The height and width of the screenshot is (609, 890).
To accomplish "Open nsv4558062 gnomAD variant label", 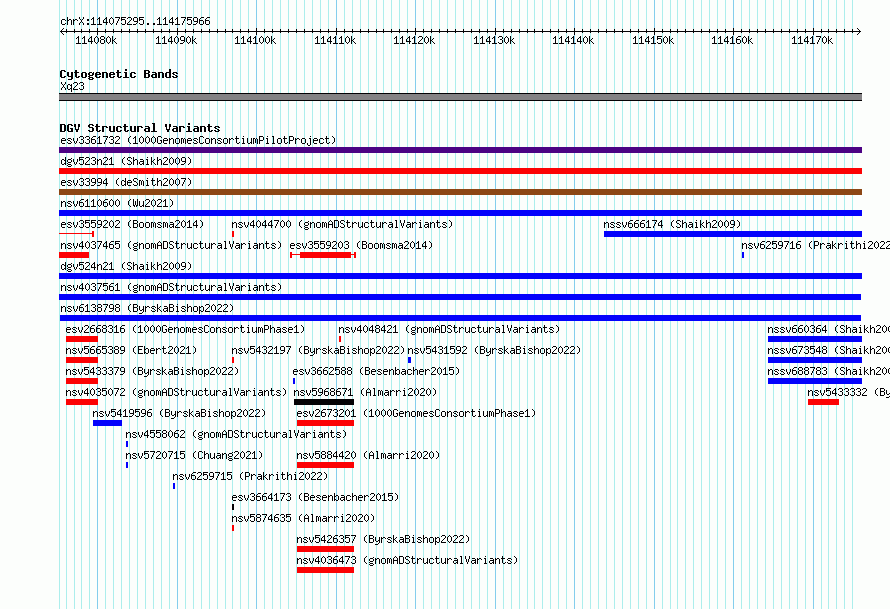I will tap(236, 434).
